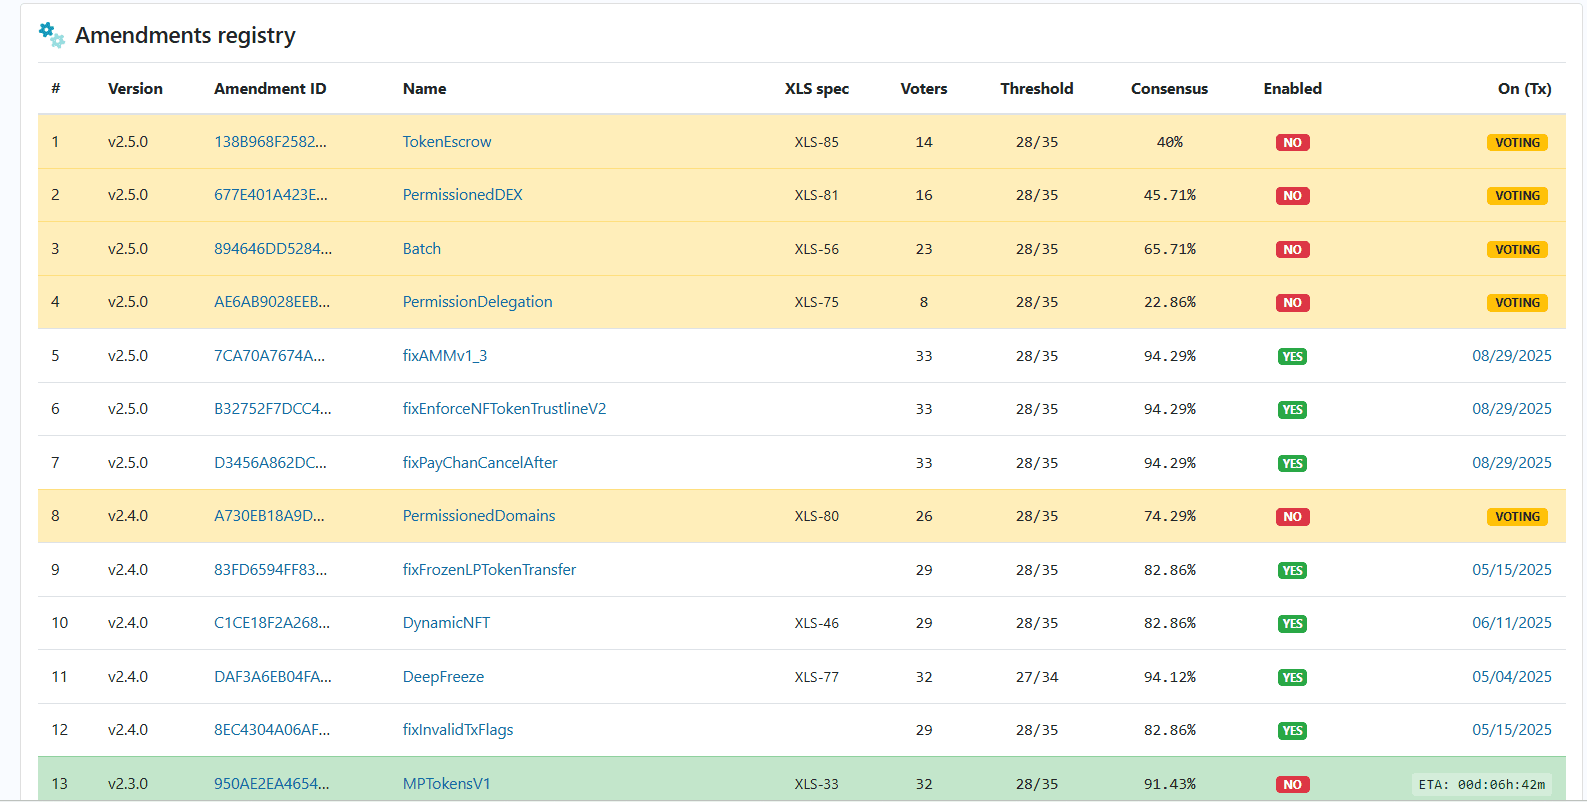This screenshot has width=1587, height=802.
Task: Click the green YES badge for DynamicNFT
Action: [x=1292, y=624]
